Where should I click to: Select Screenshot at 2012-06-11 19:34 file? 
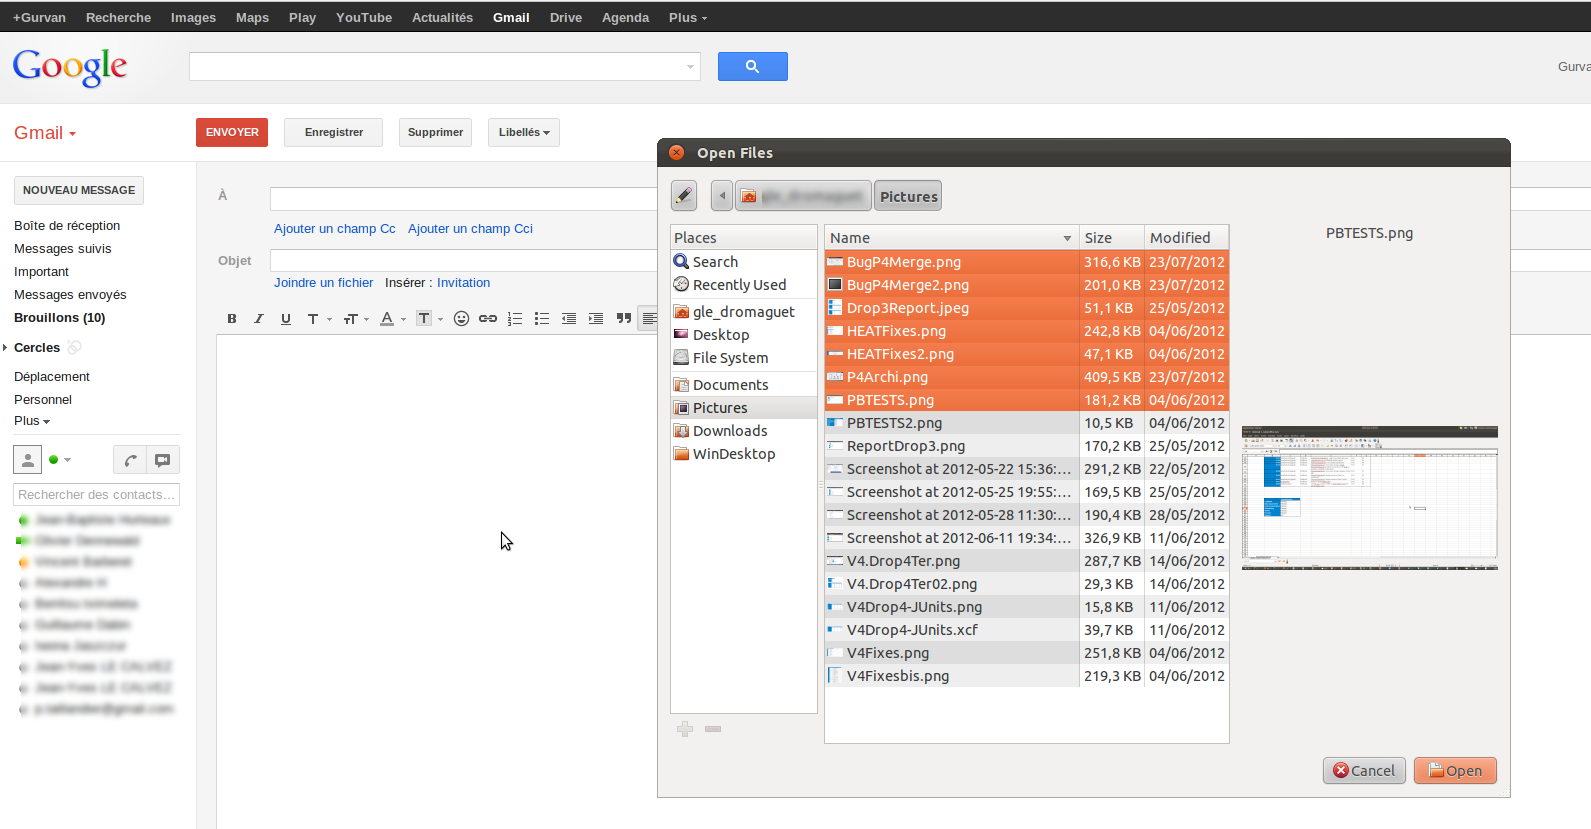coord(1027,538)
